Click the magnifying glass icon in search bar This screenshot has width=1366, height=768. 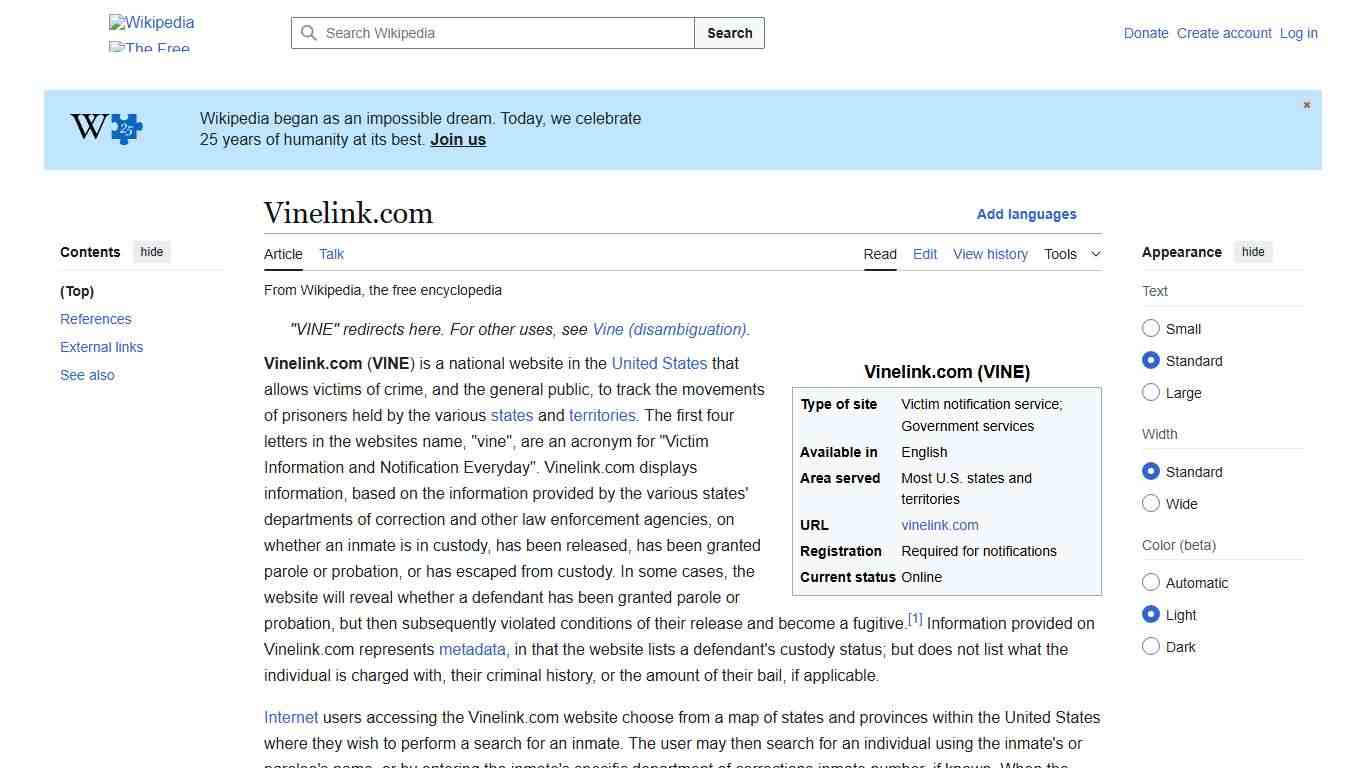click(x=309, y=33)
